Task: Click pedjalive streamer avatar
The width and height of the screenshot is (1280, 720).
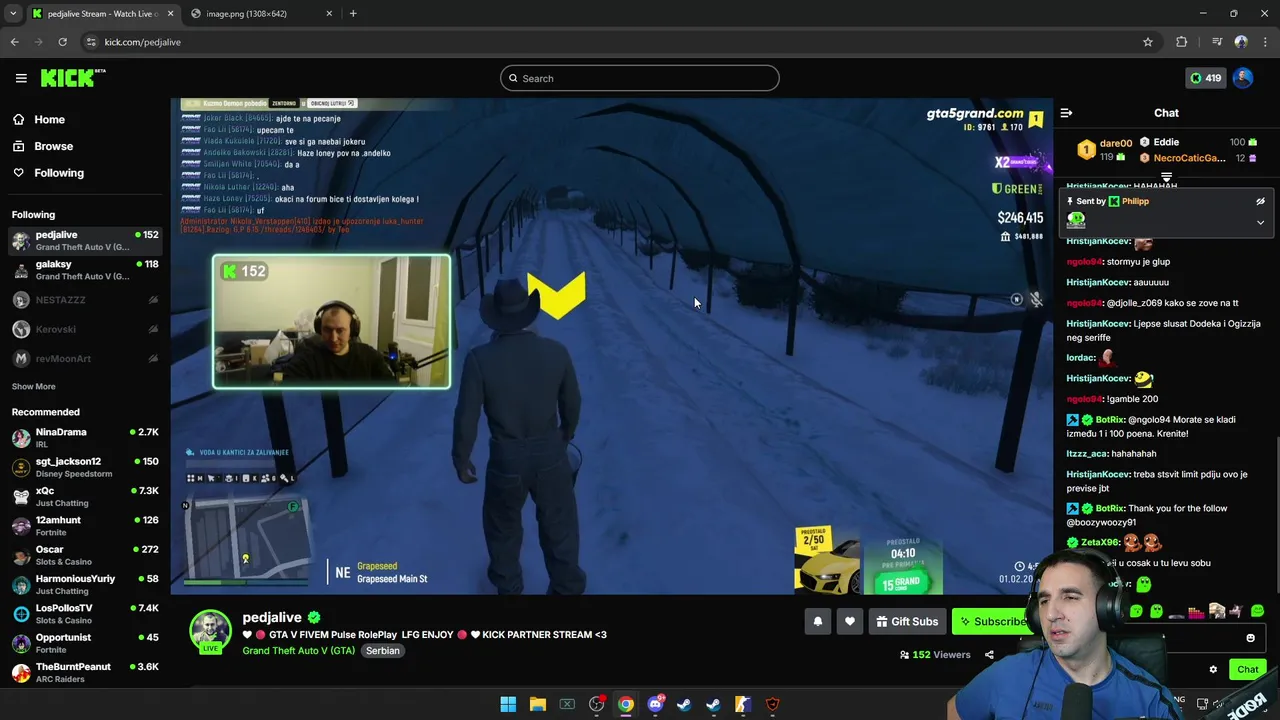Action: click(210, 632)
